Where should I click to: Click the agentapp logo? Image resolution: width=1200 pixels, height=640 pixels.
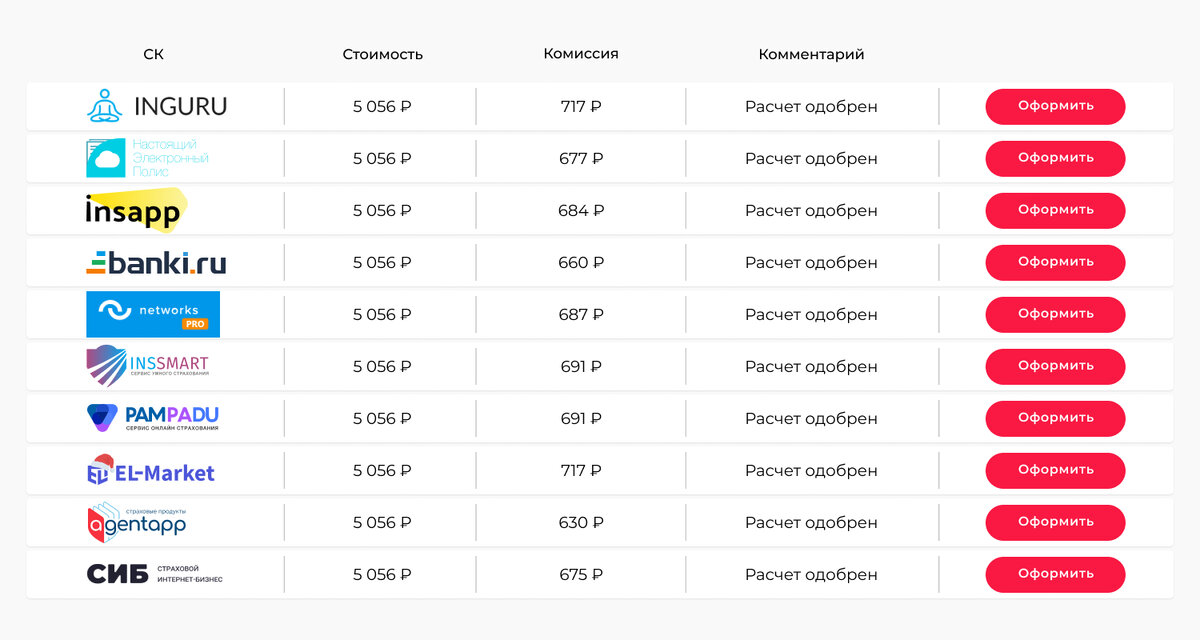click(137, 522)
